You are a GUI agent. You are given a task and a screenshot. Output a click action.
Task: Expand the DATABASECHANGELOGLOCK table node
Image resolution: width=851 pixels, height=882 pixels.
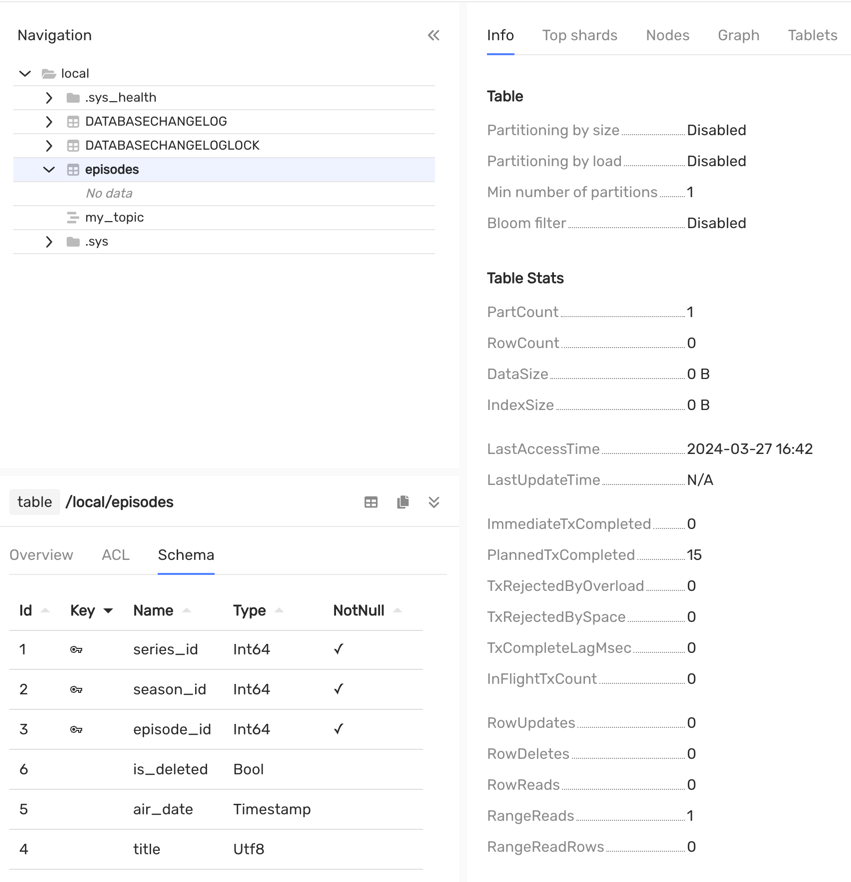tap(47, 145)
